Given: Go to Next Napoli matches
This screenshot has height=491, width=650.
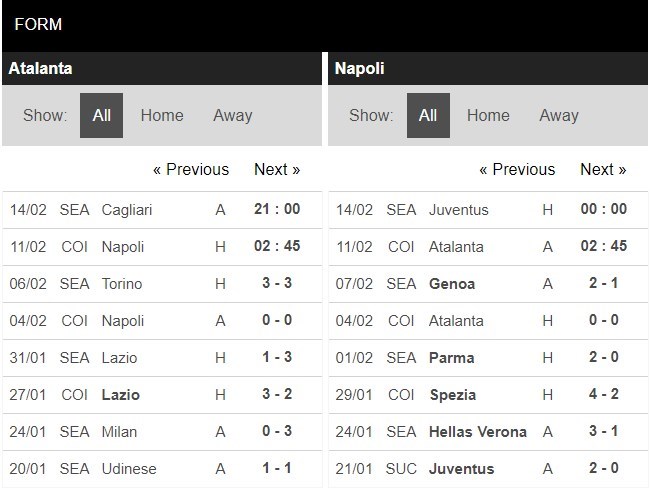Looking at the screenshot, I should [x=603, y=169].
